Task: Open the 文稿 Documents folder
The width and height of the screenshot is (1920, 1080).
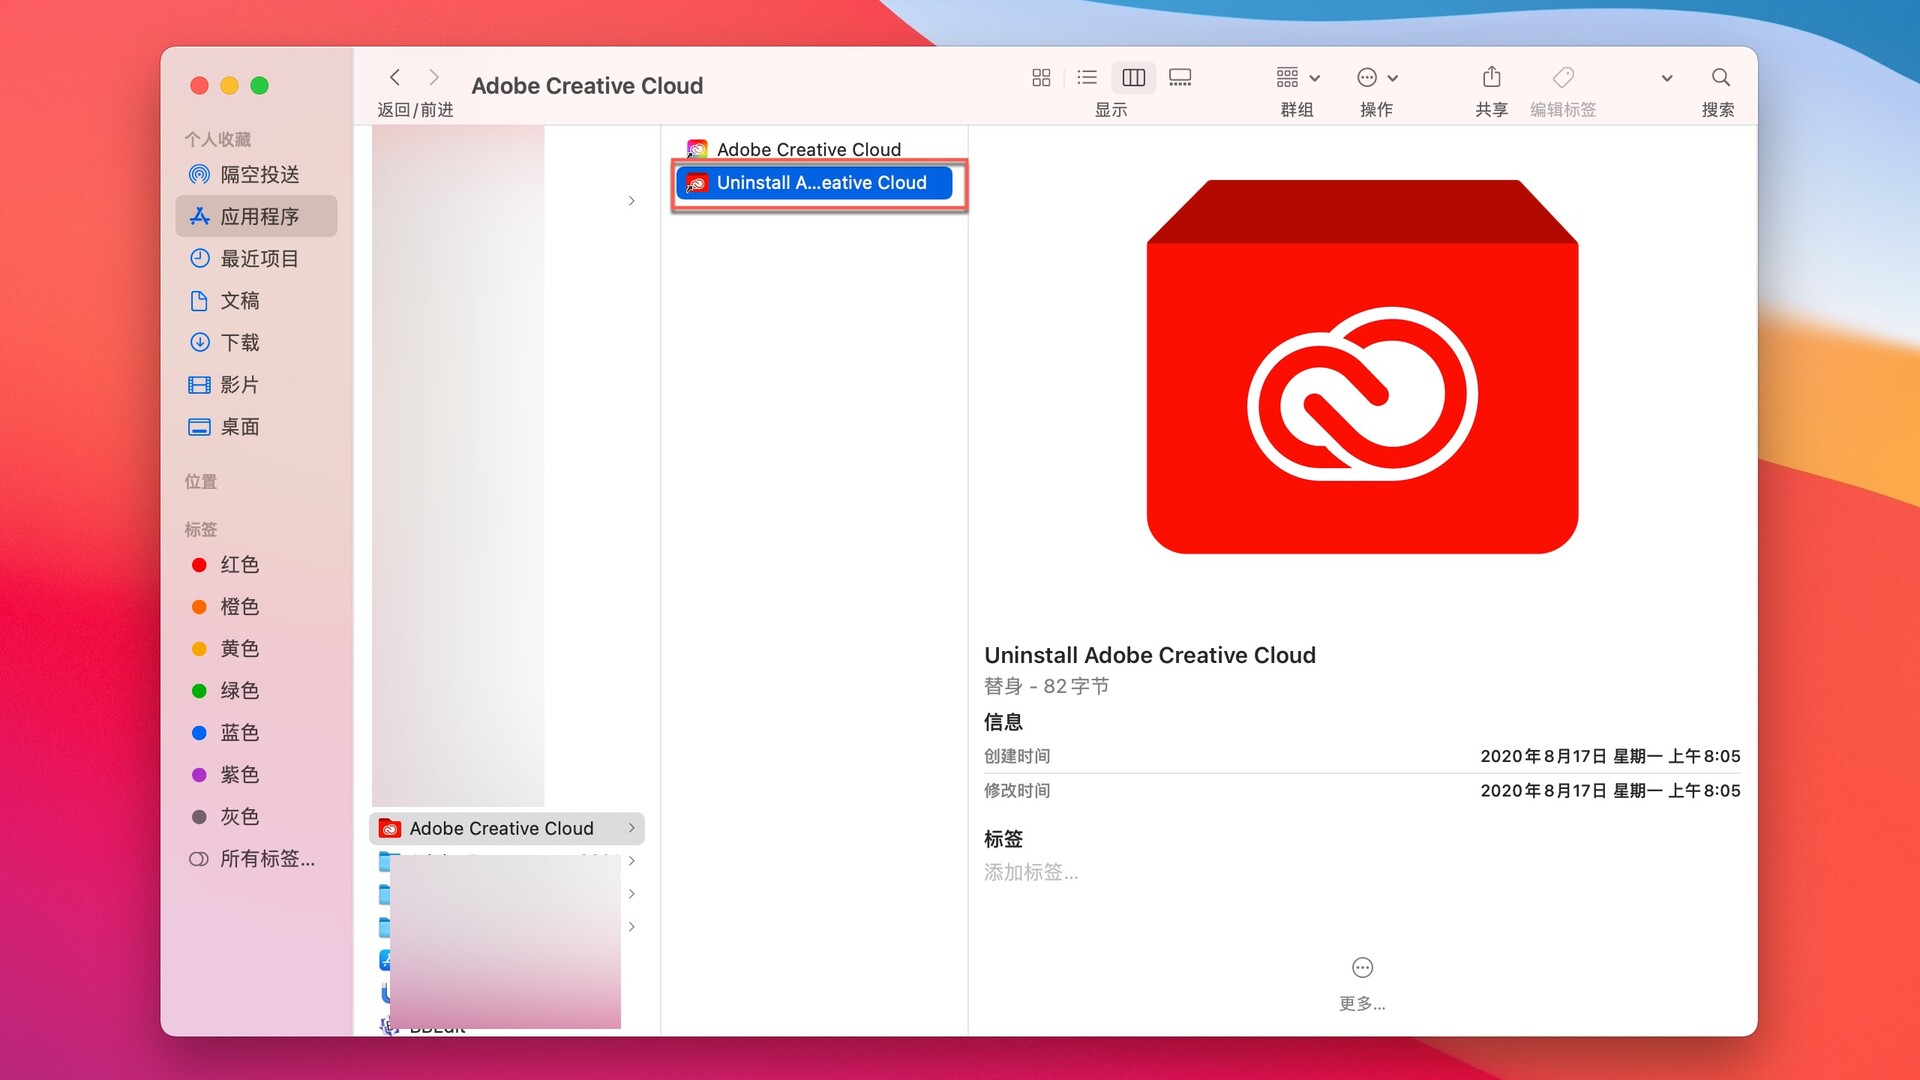Action: click(x=240, y=300)
